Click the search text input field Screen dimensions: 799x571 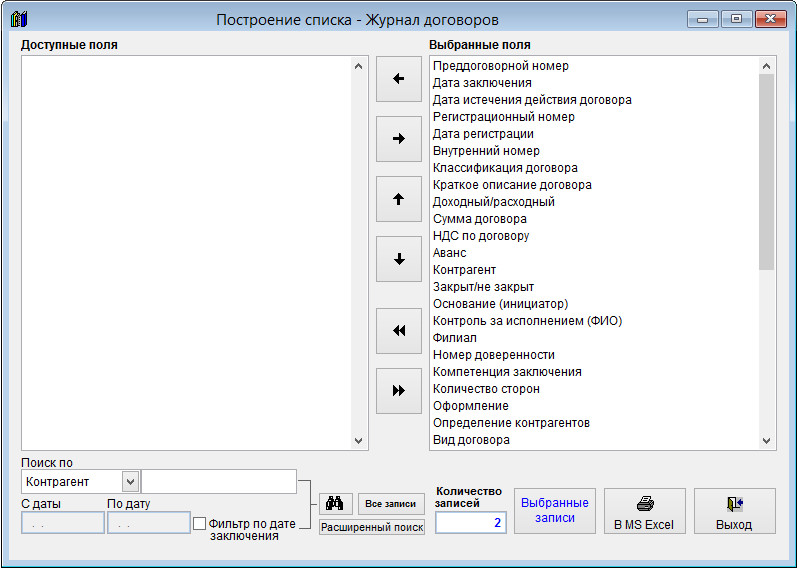click(x=219, y=481)
